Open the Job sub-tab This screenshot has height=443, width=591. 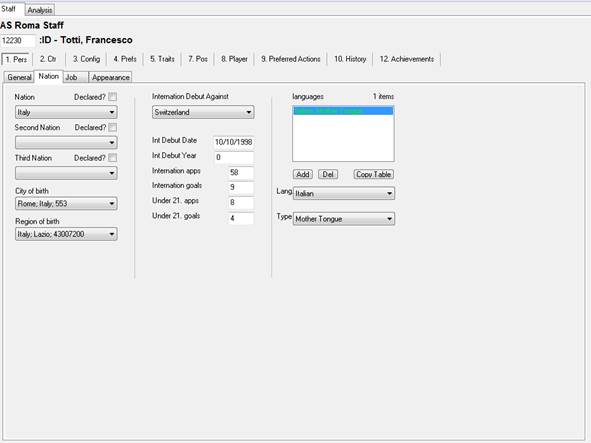pos(75,77)
